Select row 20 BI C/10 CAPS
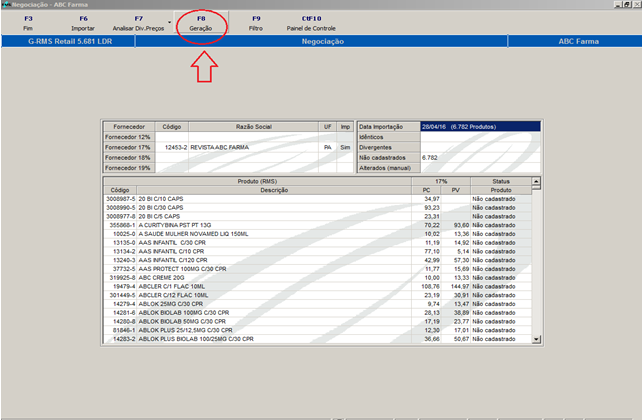 317,199
